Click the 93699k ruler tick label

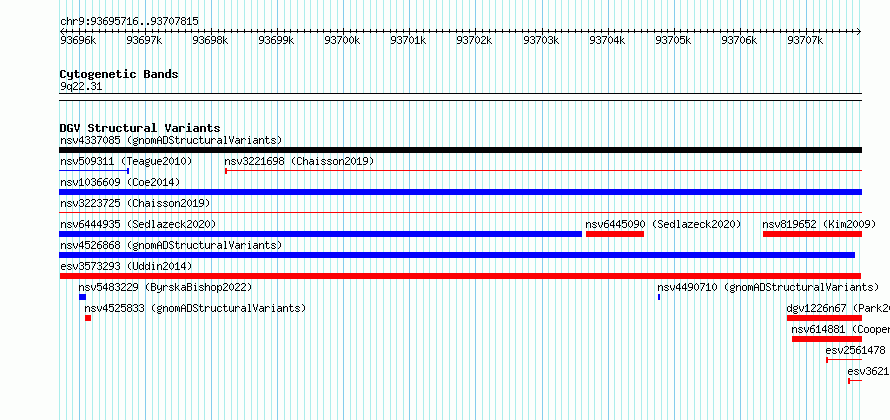point(276,40)
